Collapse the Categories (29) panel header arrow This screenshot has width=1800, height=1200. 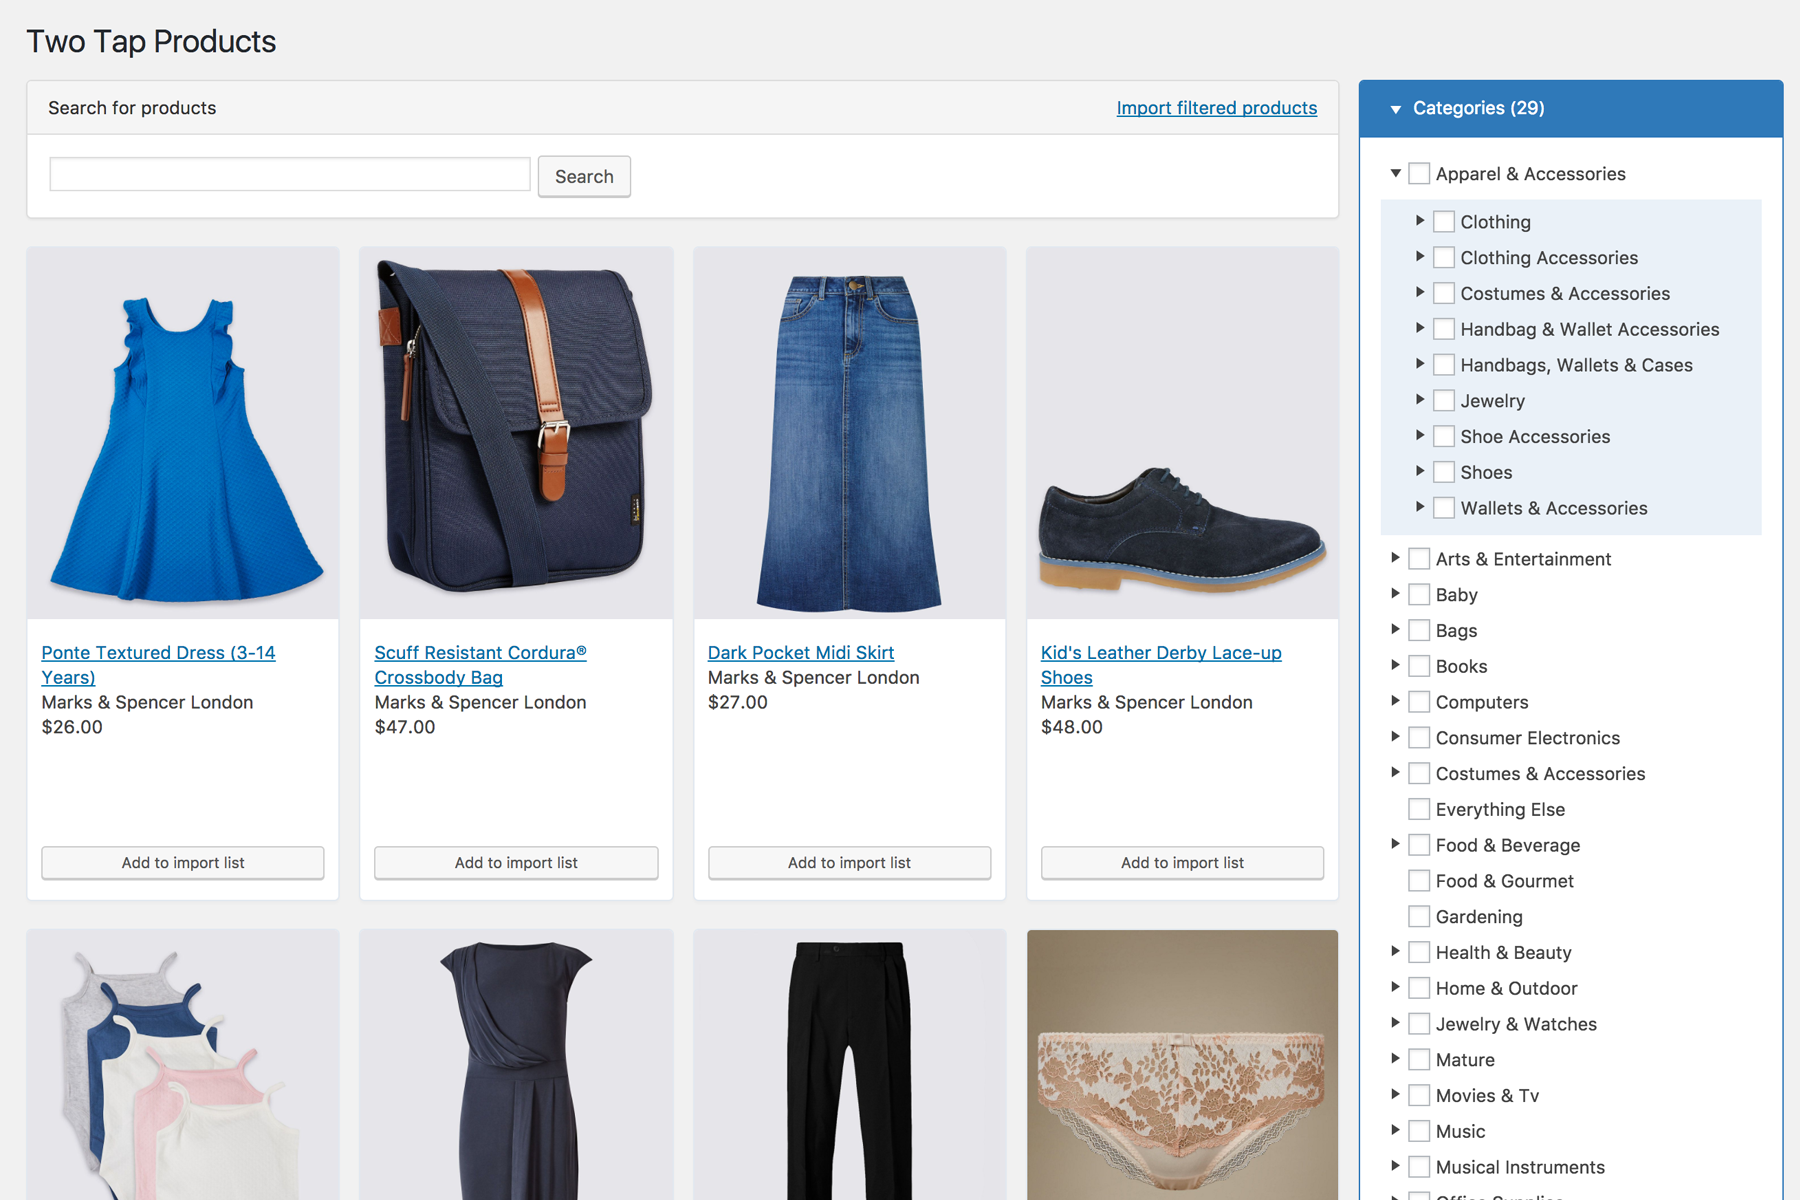[1396, 109]
